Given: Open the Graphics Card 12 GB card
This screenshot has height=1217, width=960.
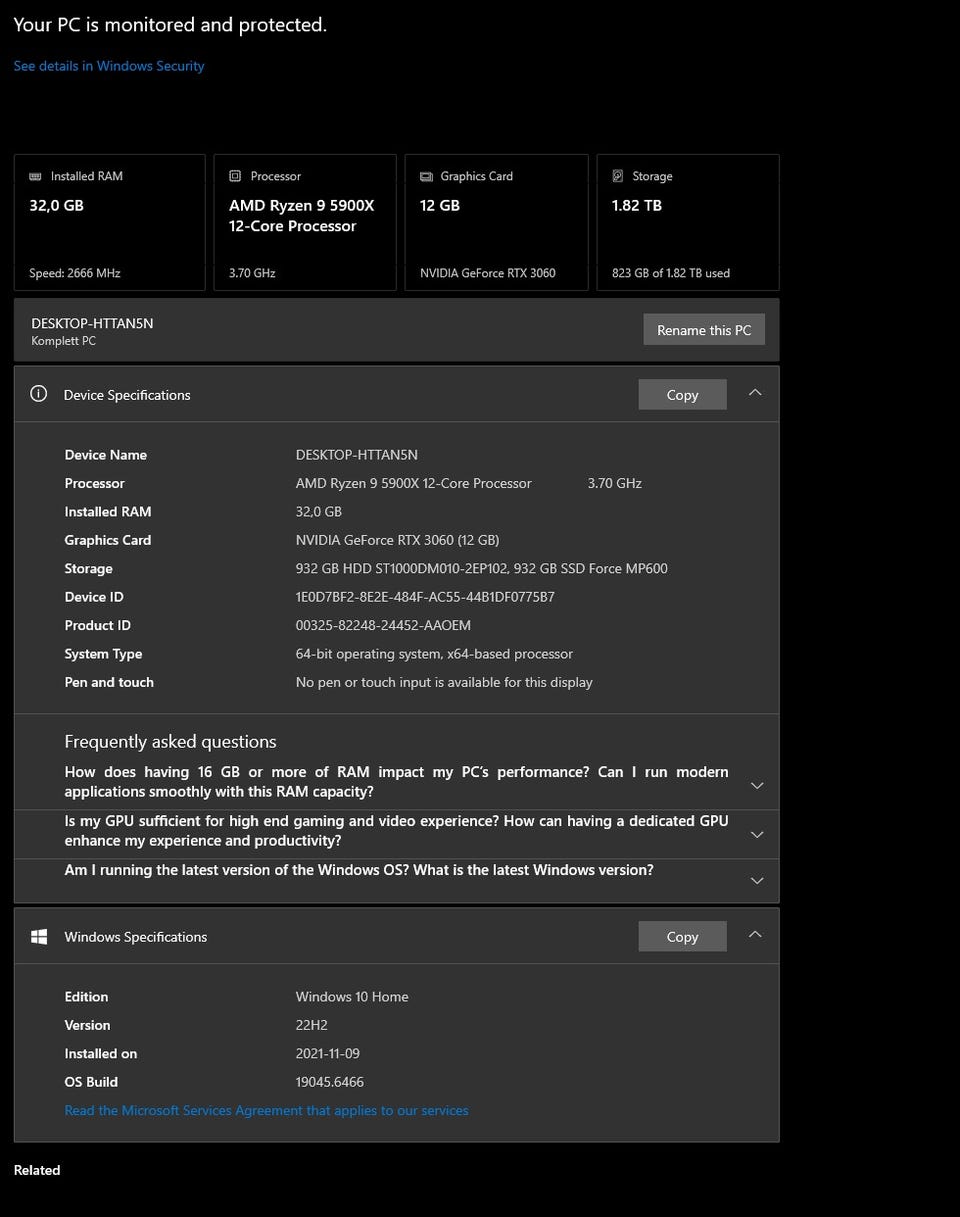Looking at the screenshot, I should coord(497,222).
